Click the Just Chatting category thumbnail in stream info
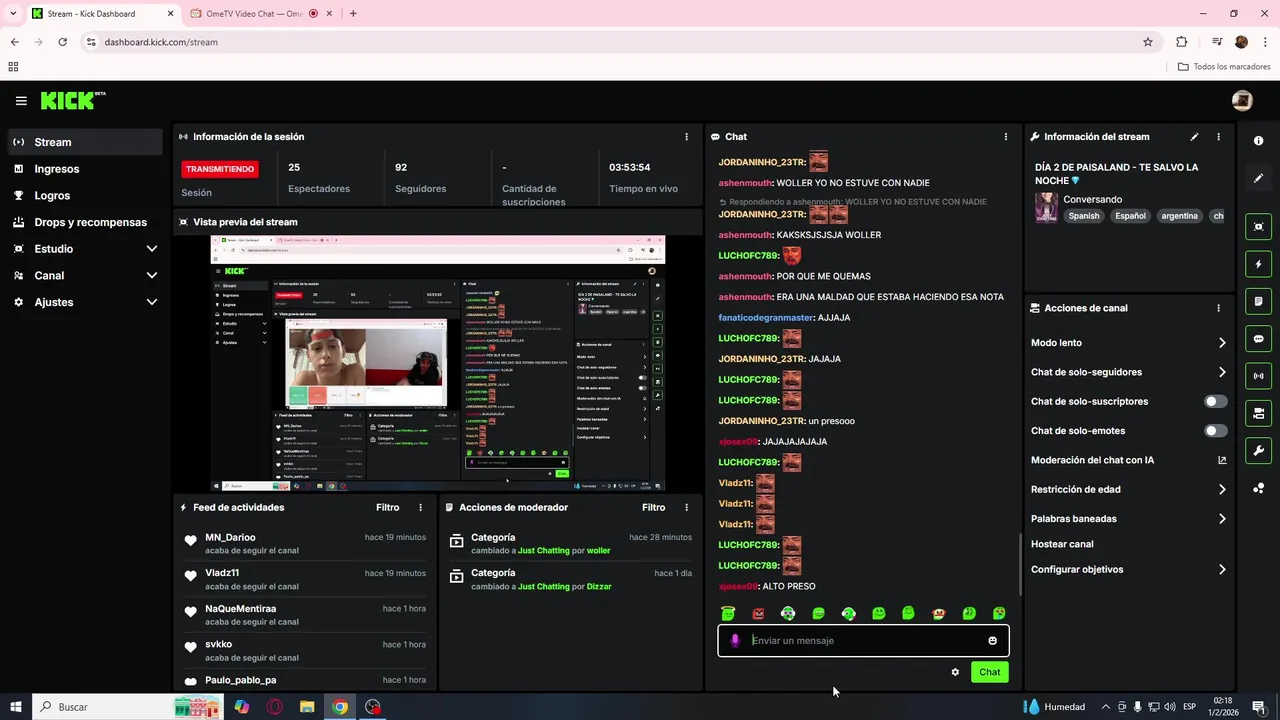Viewport: 1280px width, 720px height. click(1046, 207)
